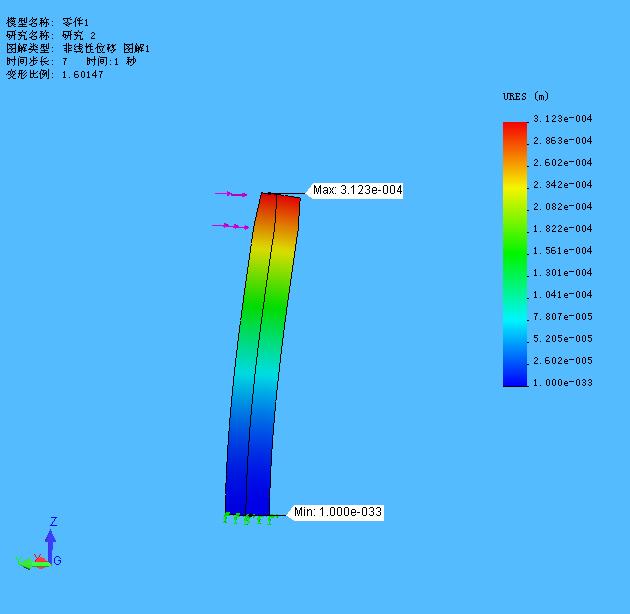Image resolution: width=630 pixels, height=614 pixels.
Task: Select legend value 2.602e-004
Action: point(562,163)
